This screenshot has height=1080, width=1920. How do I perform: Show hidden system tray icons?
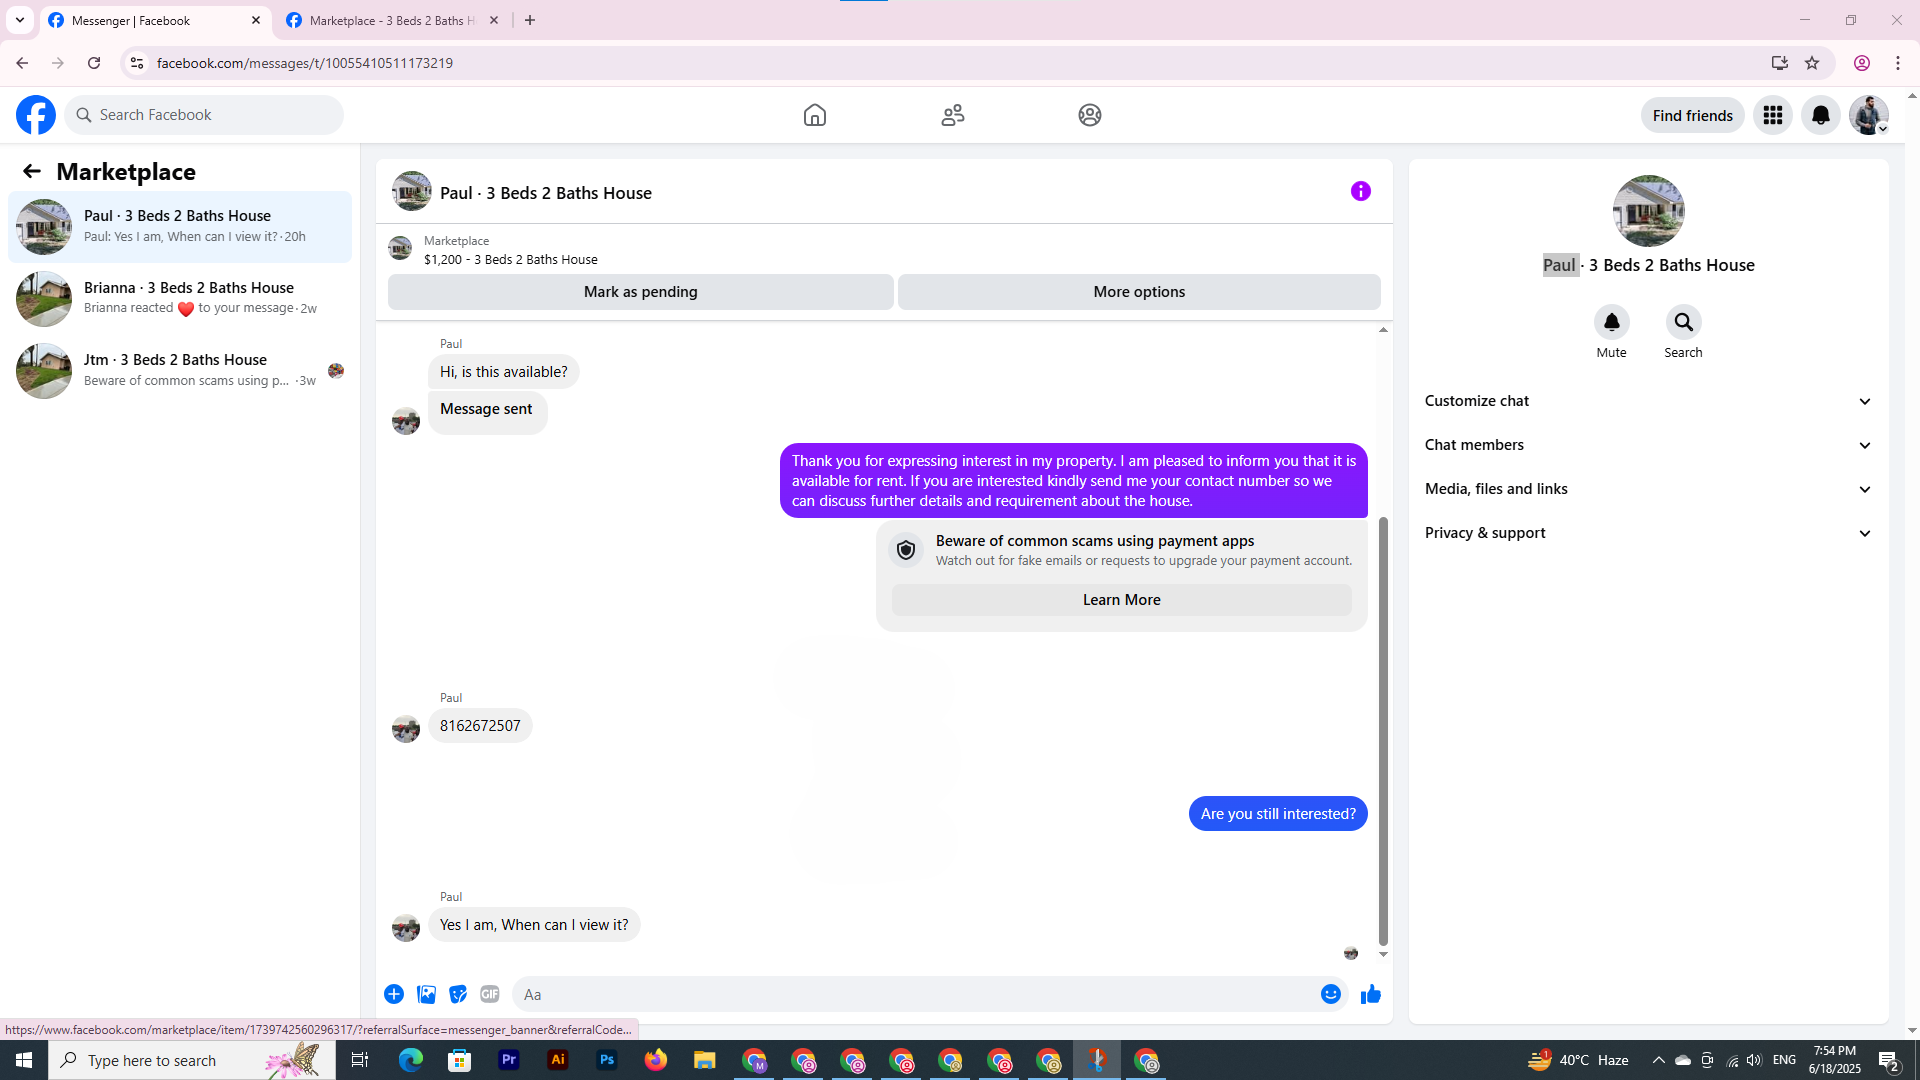click(x=1659, y=1060)
